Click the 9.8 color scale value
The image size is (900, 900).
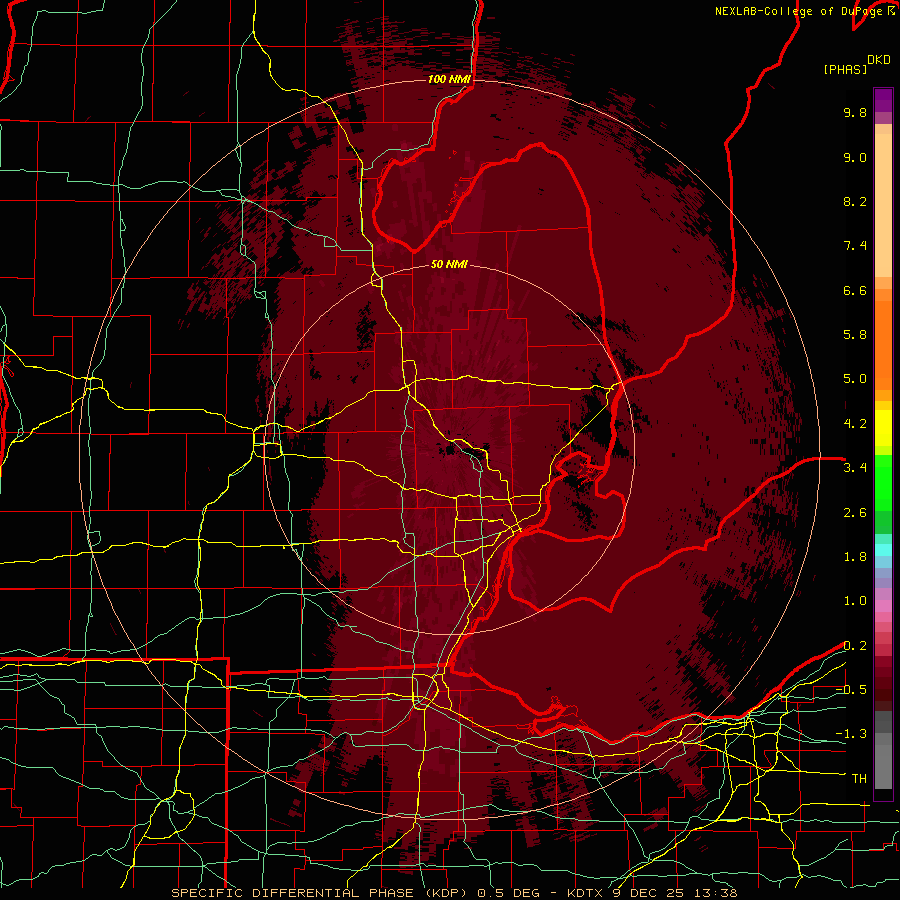pos(855,112)
